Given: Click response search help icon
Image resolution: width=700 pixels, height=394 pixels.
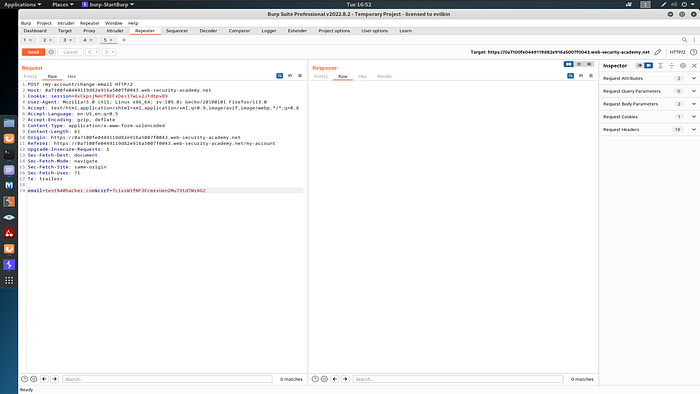Looking at the screenshot, I should click(x=315, y=379).
